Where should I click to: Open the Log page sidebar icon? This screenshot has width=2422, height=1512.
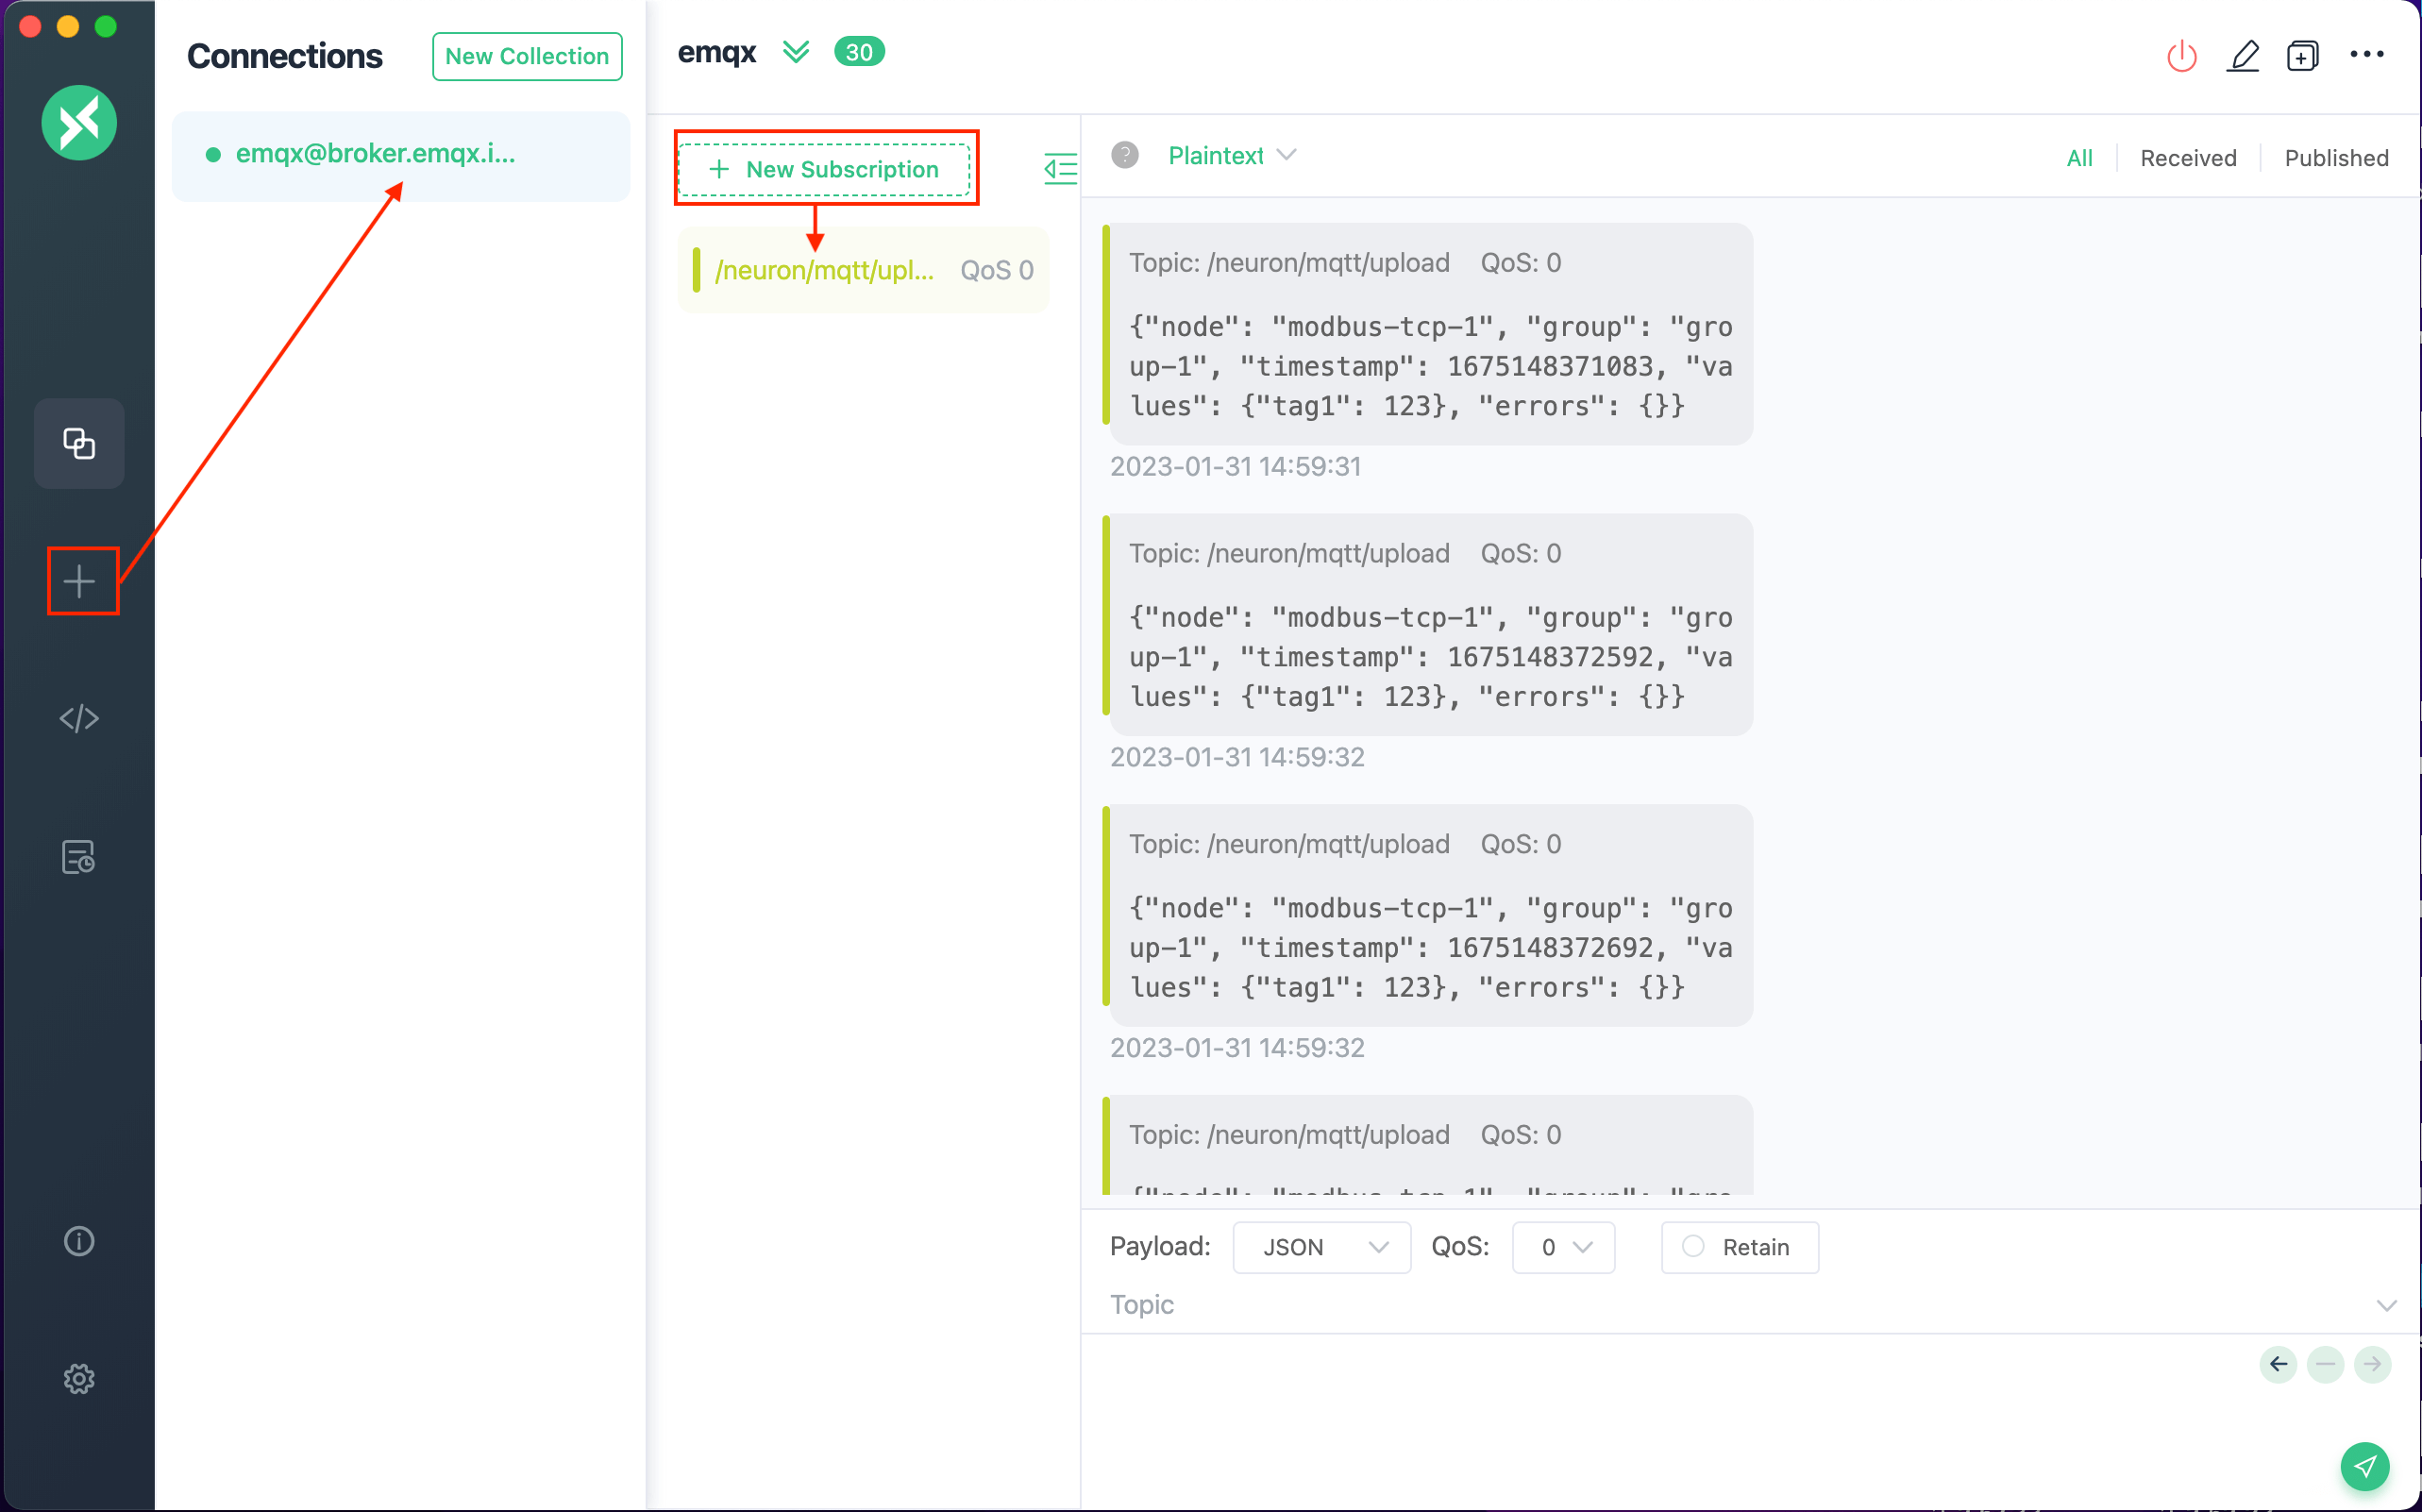[79, 857]
